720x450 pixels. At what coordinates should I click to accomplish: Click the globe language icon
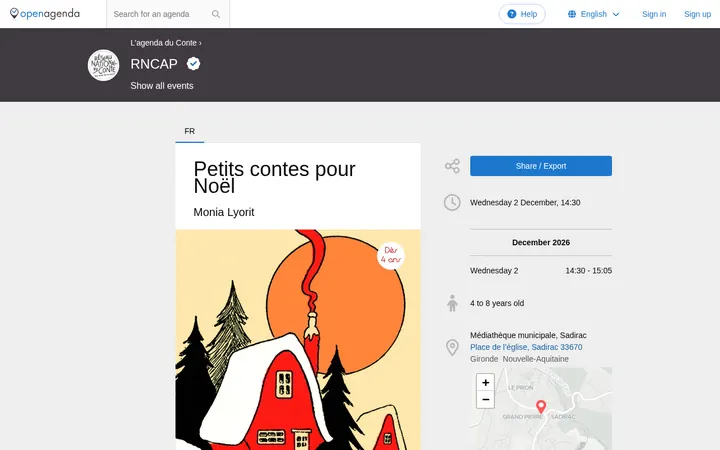[x=572, y=14]
